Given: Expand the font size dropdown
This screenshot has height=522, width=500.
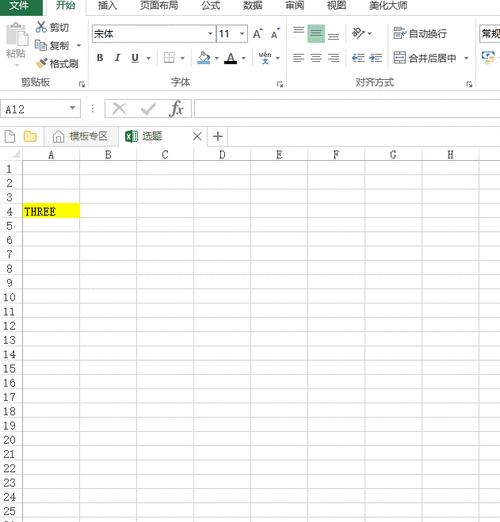Looking at the screenshot, I should 242,34.
